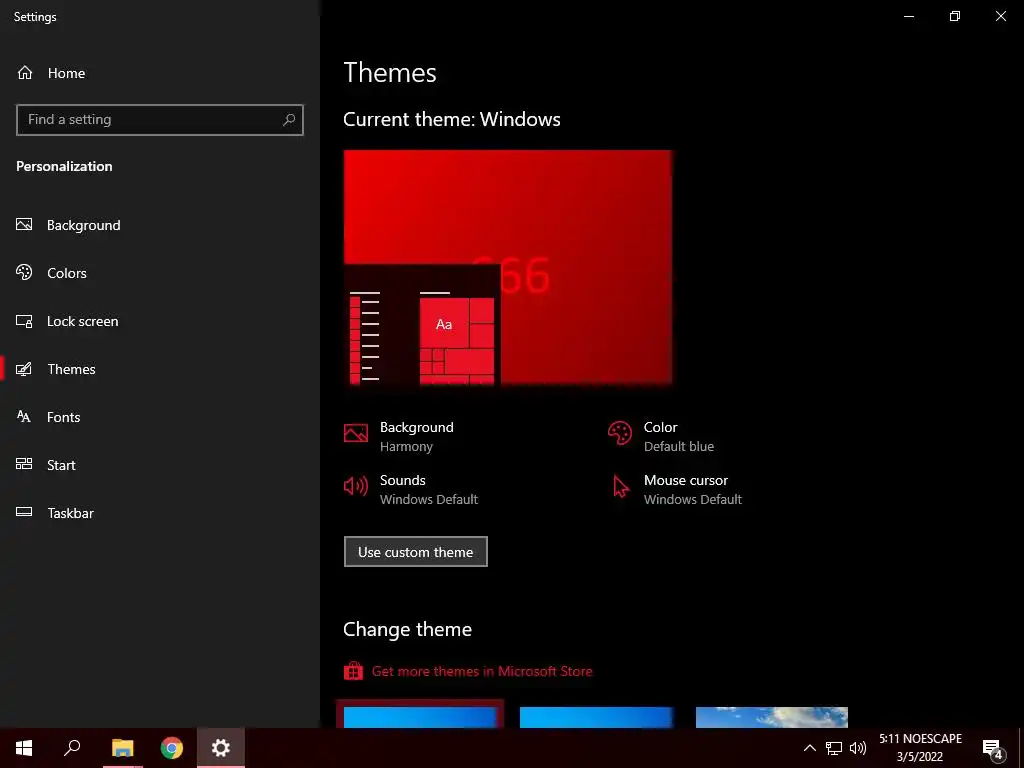The image size is (1024, 768).
Task: Open the Action Center notifications icon
Action: 992,748
